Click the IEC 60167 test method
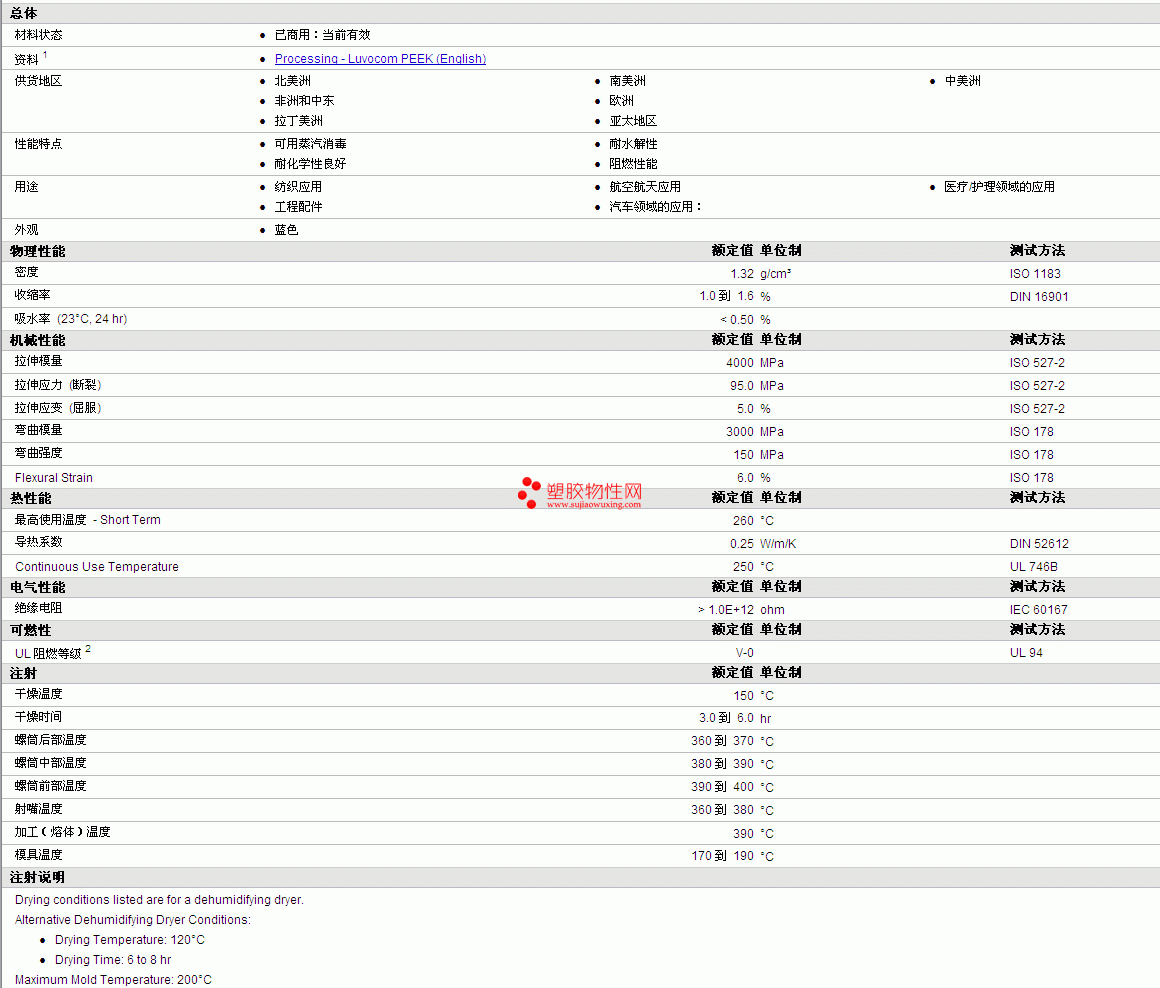 click(1039, 609)
